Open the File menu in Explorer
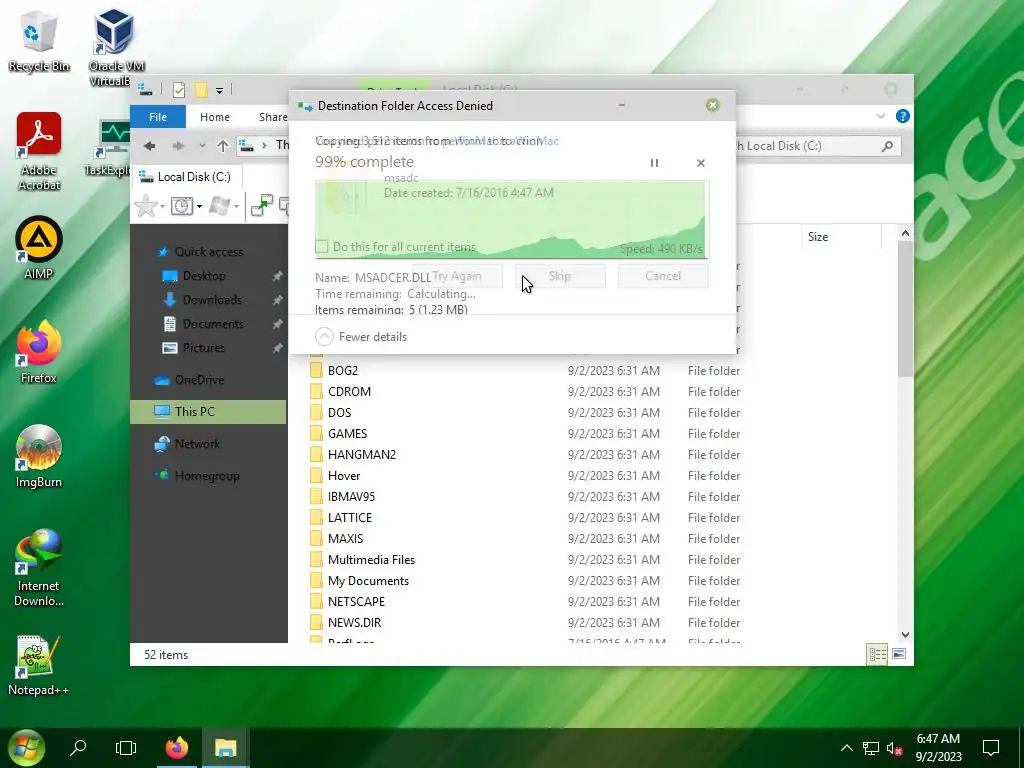 click(158, 117)
